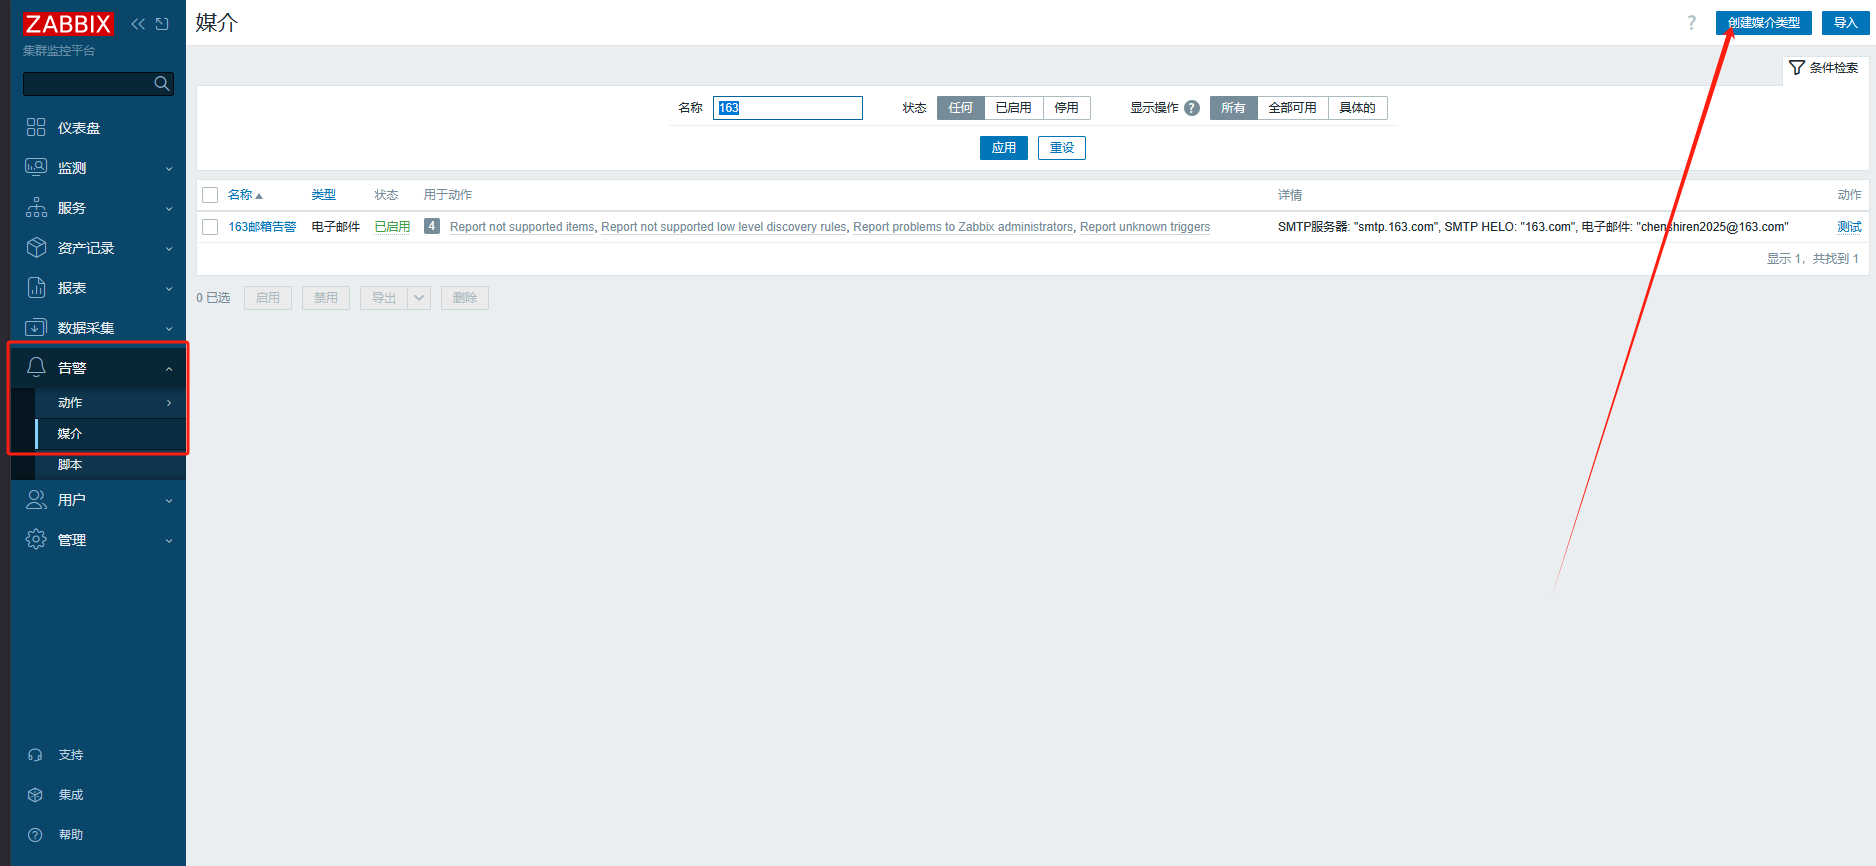Viewport: 1876px width, 866px height.
Task: Click the 集成 integrations icon
Action: click(x=35, y=795)
